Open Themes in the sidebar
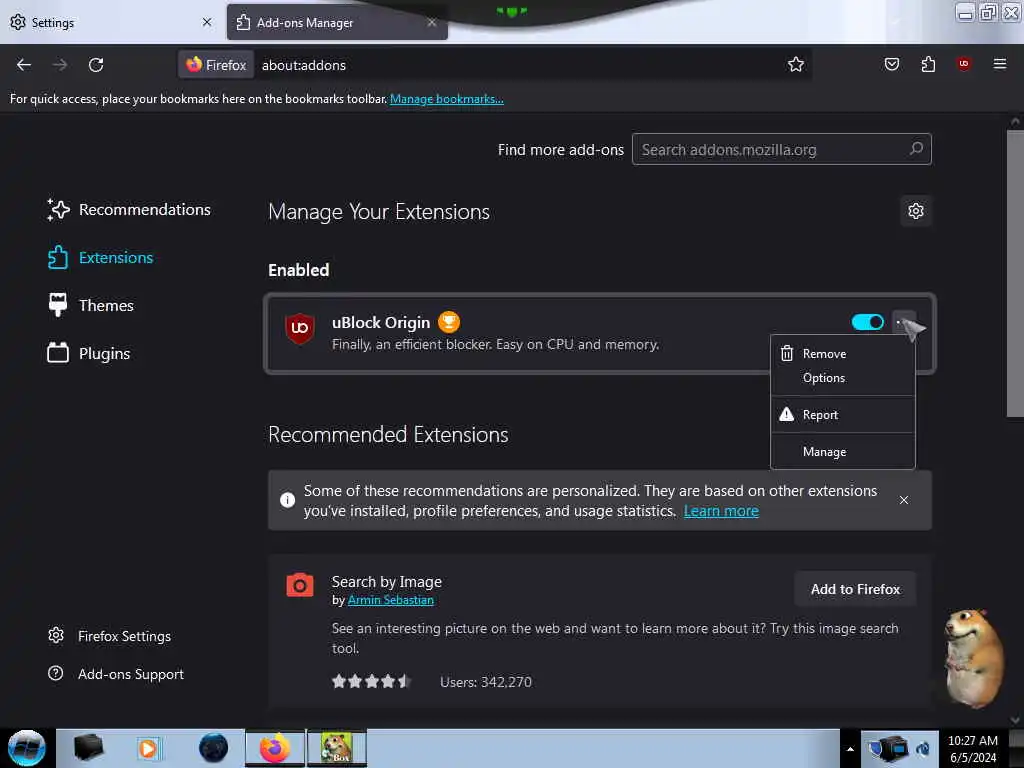Screen dimensions: 1024x768 (91, 306)
